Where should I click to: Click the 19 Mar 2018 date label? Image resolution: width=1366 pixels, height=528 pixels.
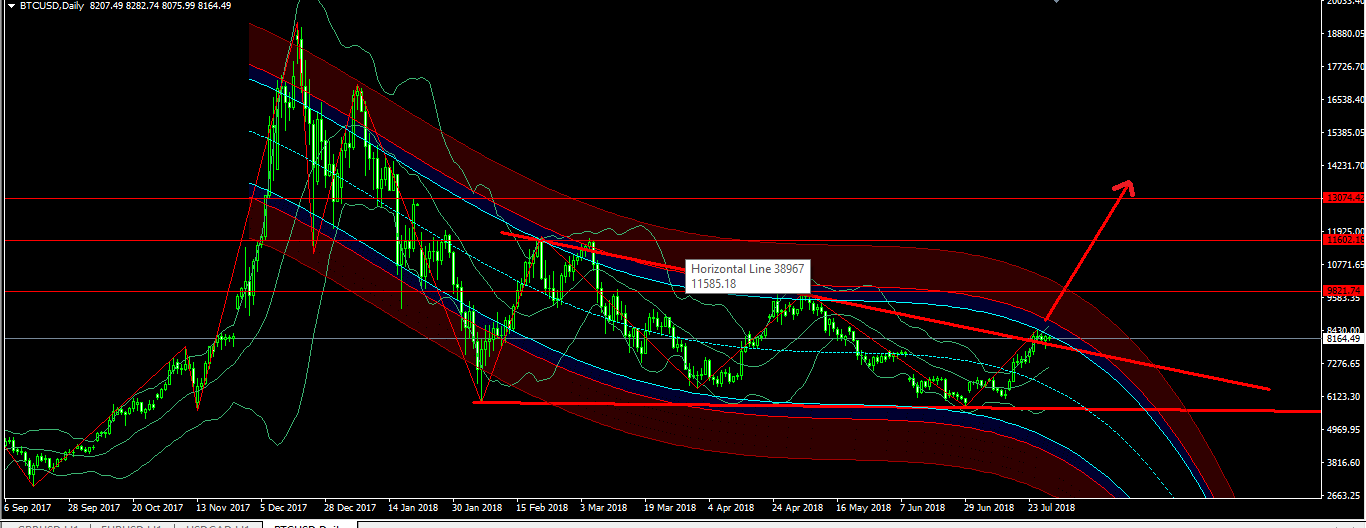[x=670, y=507]
